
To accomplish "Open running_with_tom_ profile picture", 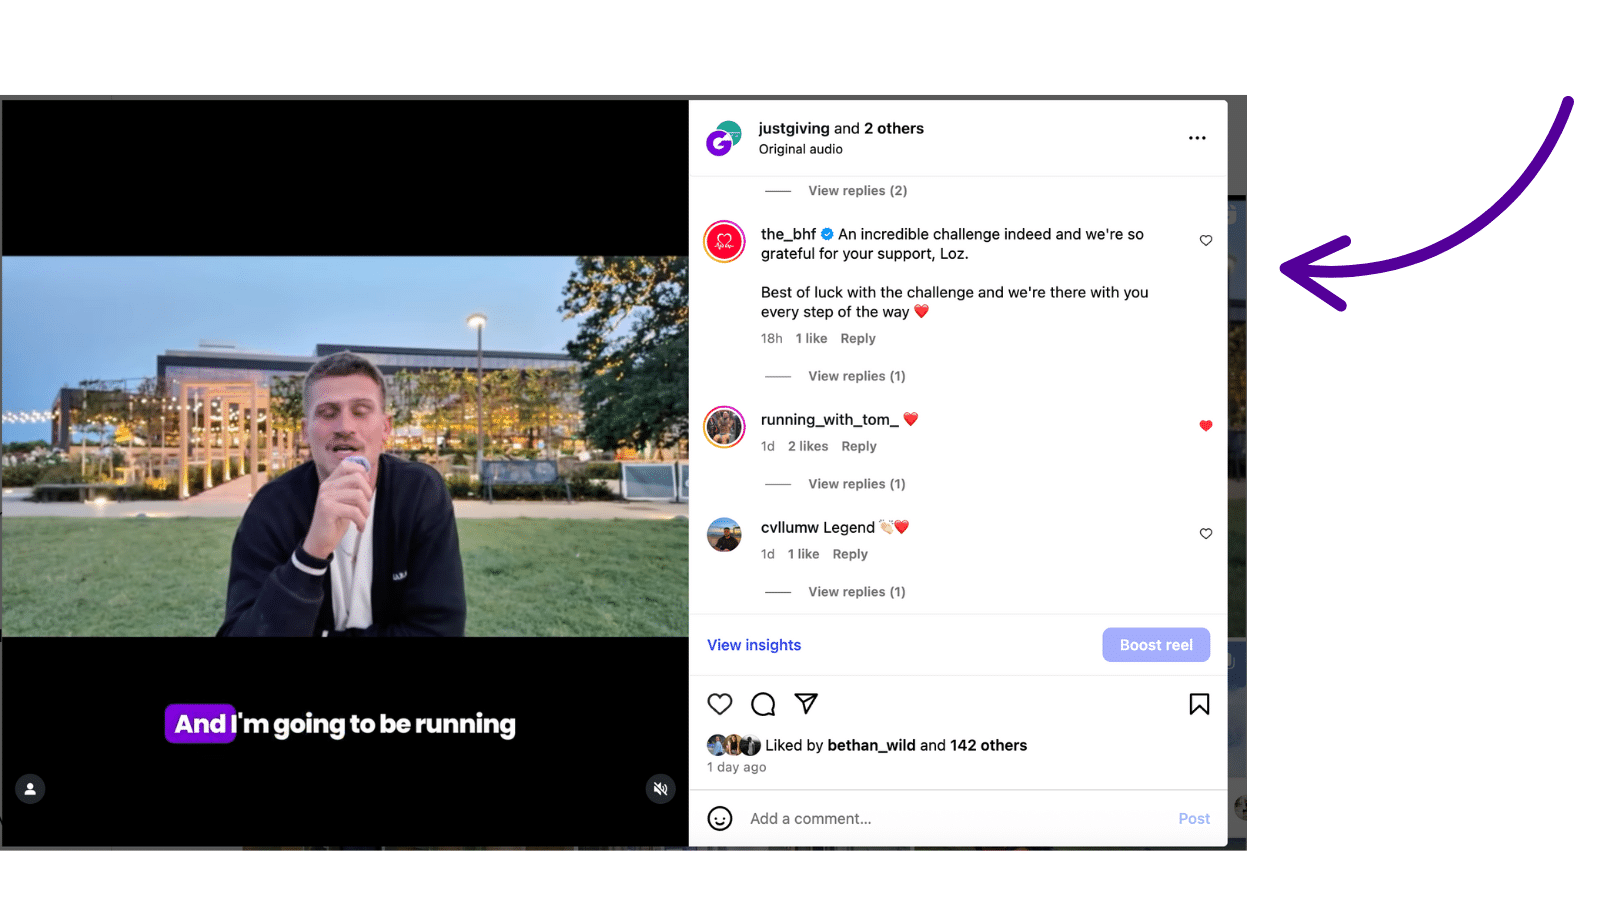I will [724, 427].
